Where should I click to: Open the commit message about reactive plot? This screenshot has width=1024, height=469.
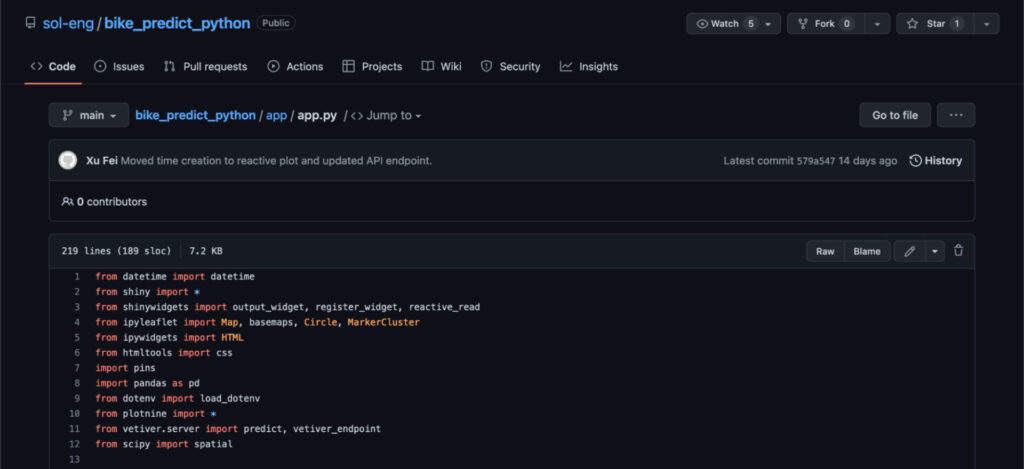[276, 160]
